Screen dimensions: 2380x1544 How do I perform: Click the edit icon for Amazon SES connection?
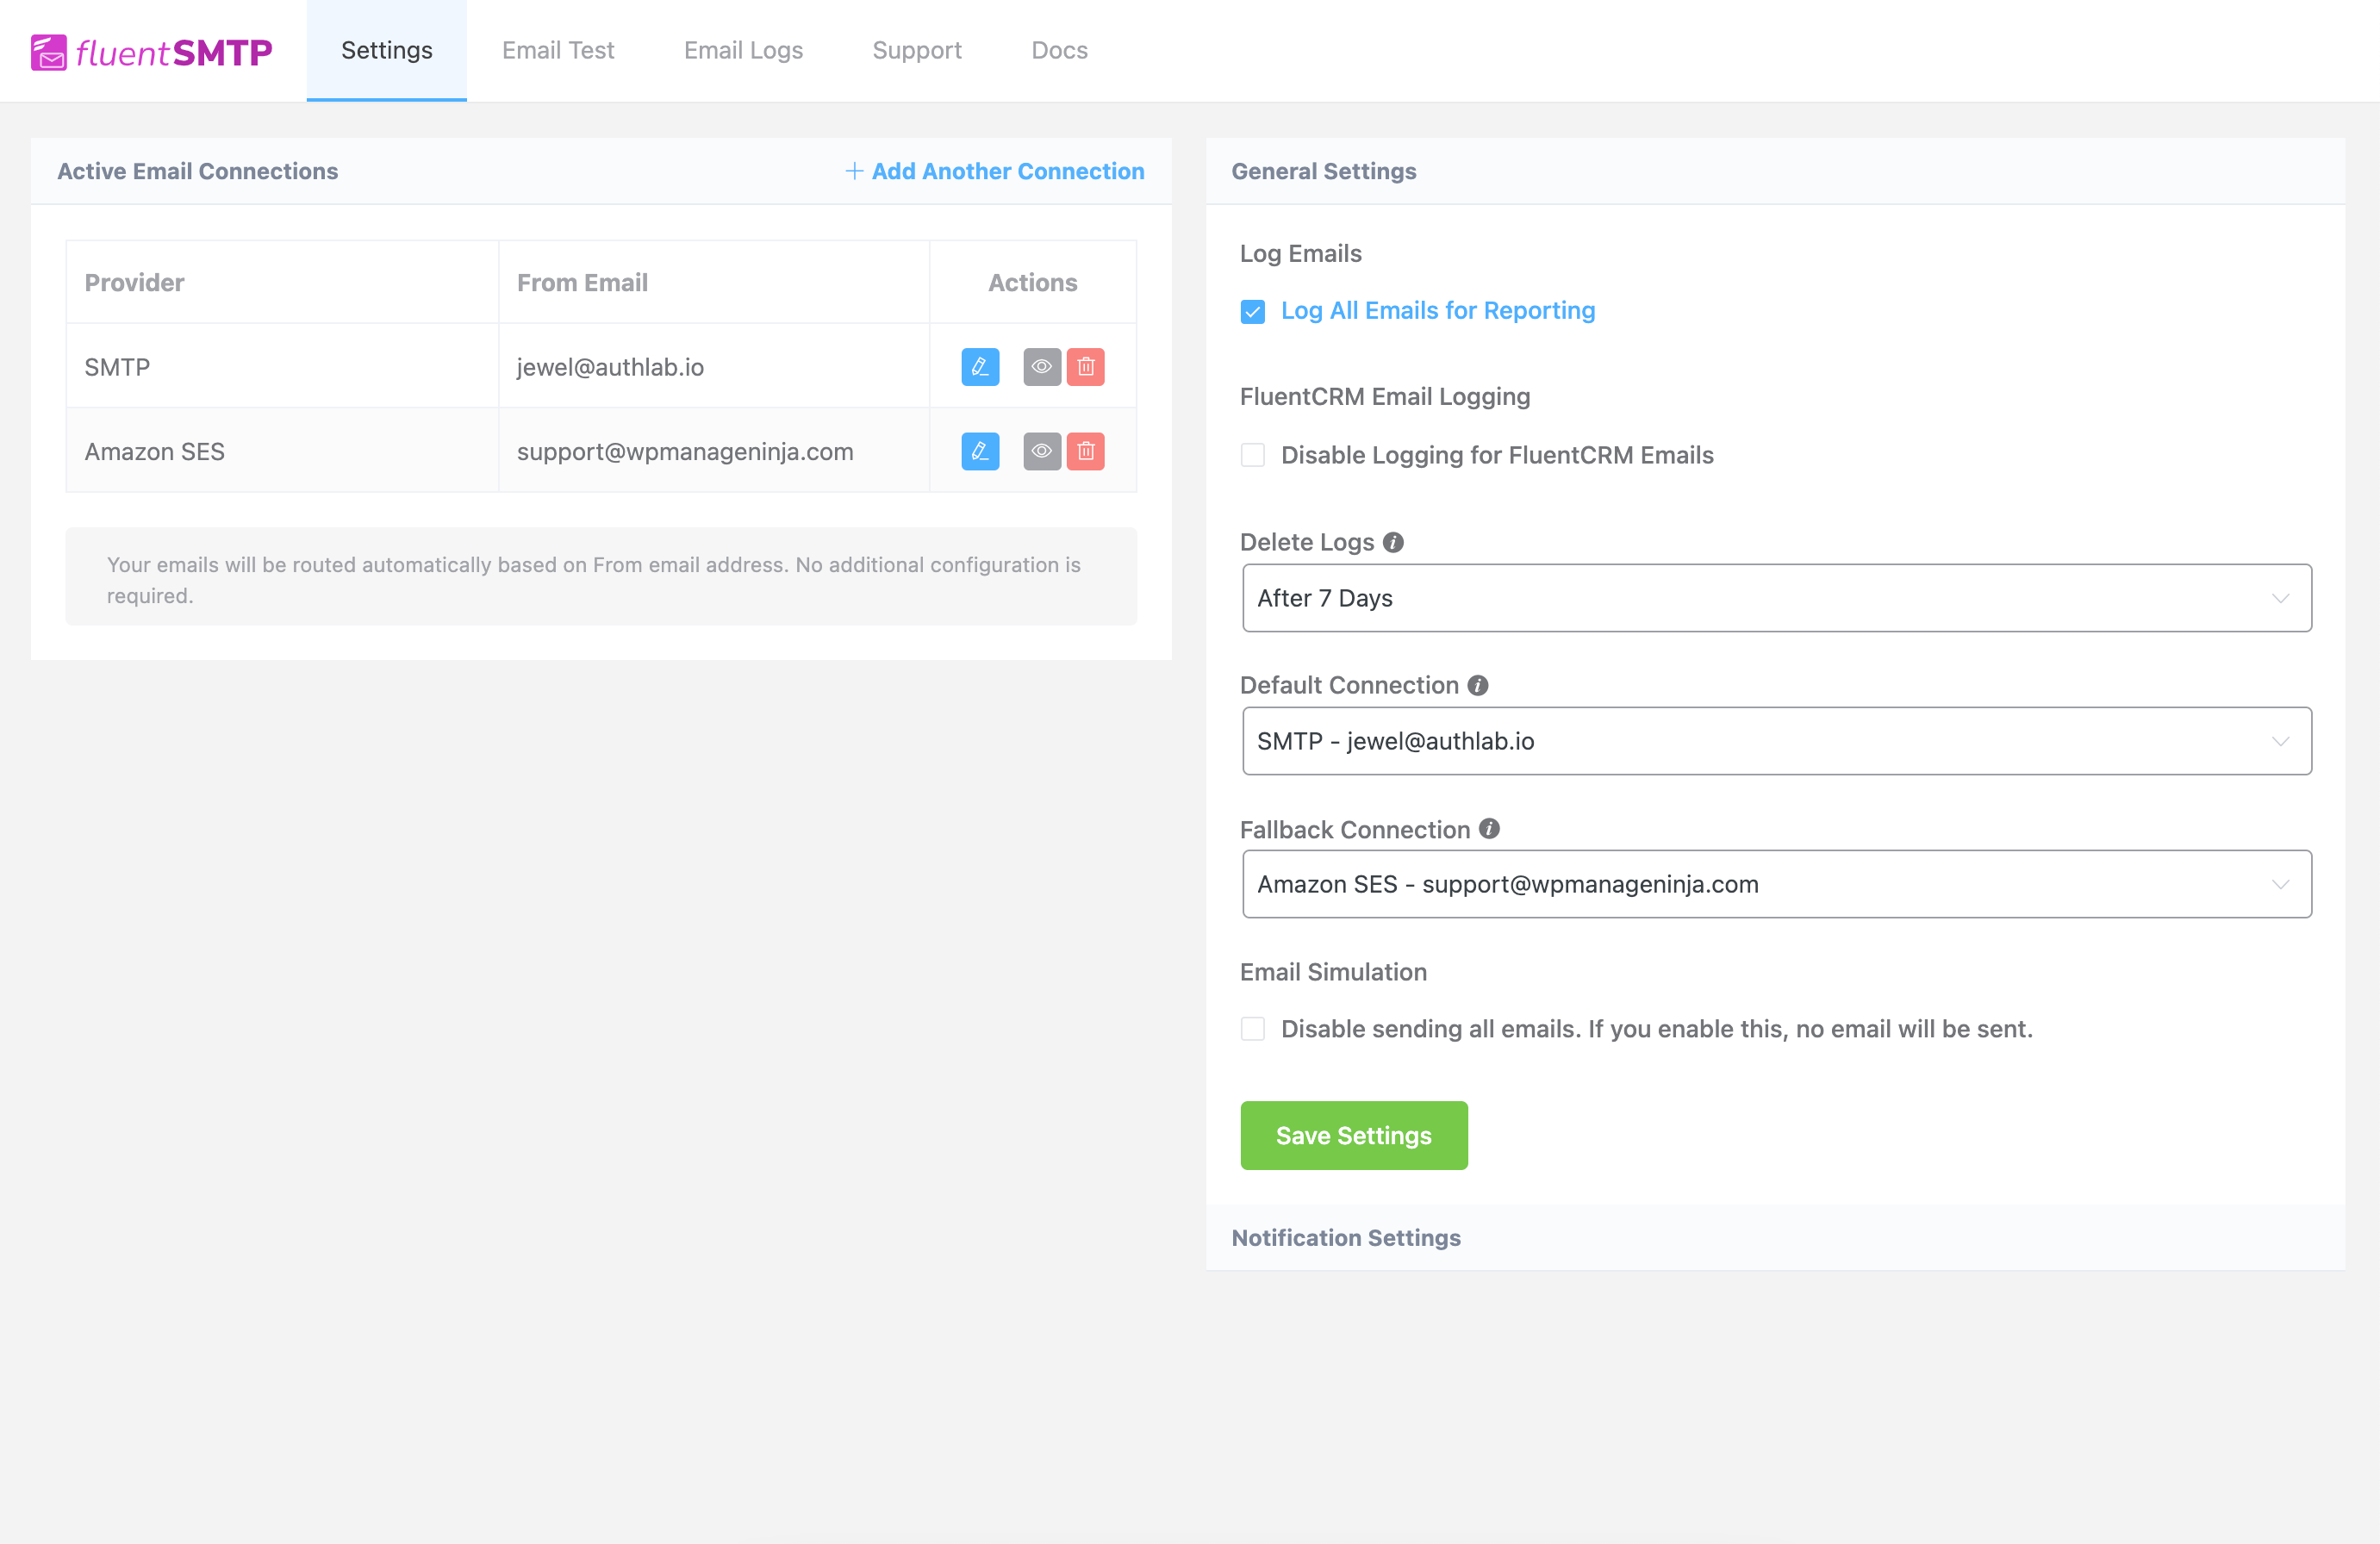pos(981,451)
